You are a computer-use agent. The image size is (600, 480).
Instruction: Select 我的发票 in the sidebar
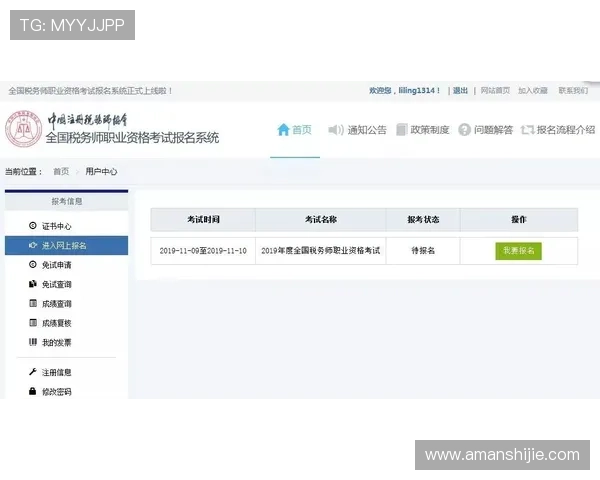[66, 342]
